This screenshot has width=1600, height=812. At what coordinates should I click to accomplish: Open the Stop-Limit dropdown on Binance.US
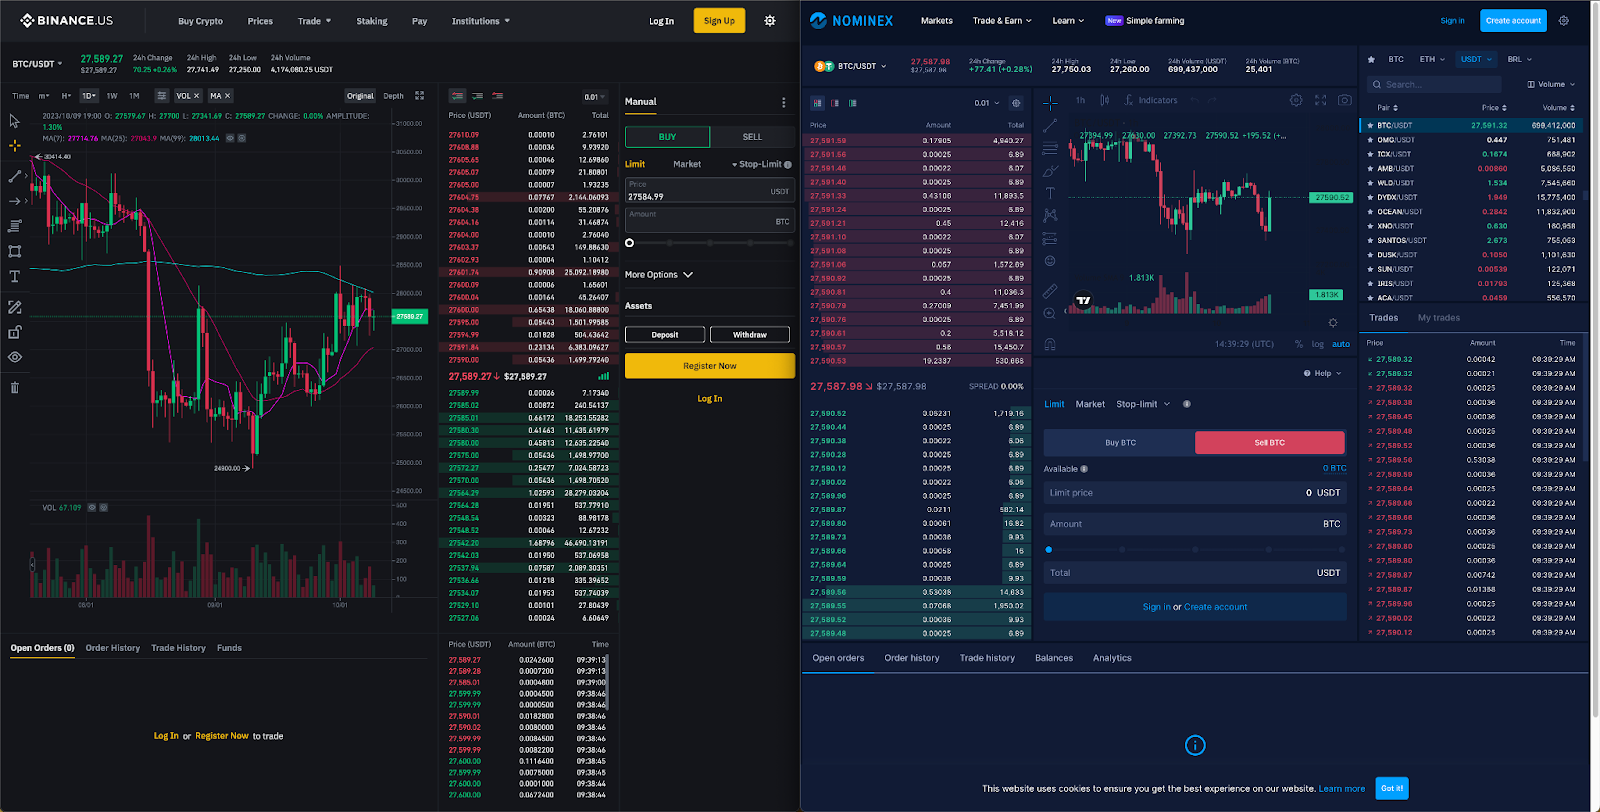(762, 164)
